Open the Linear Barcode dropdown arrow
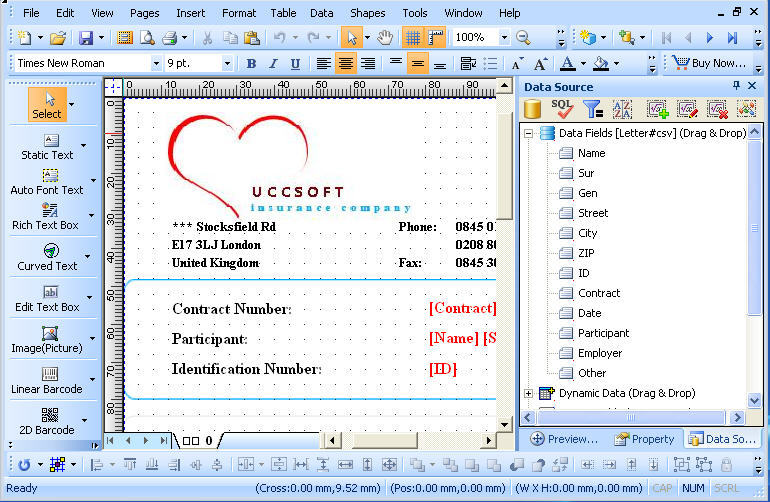 (x=92, y=379)
